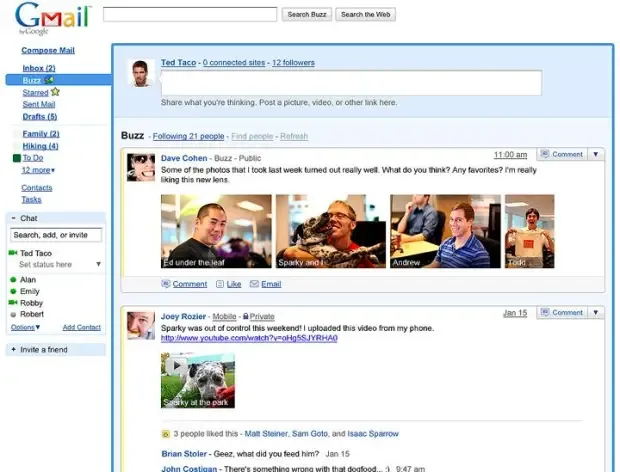Image resolution: width=620 pixels, height=472 pixels.
Task: Open the 'Sparky and I' photo
Action: pyautogui.click(x=331, y=231)
